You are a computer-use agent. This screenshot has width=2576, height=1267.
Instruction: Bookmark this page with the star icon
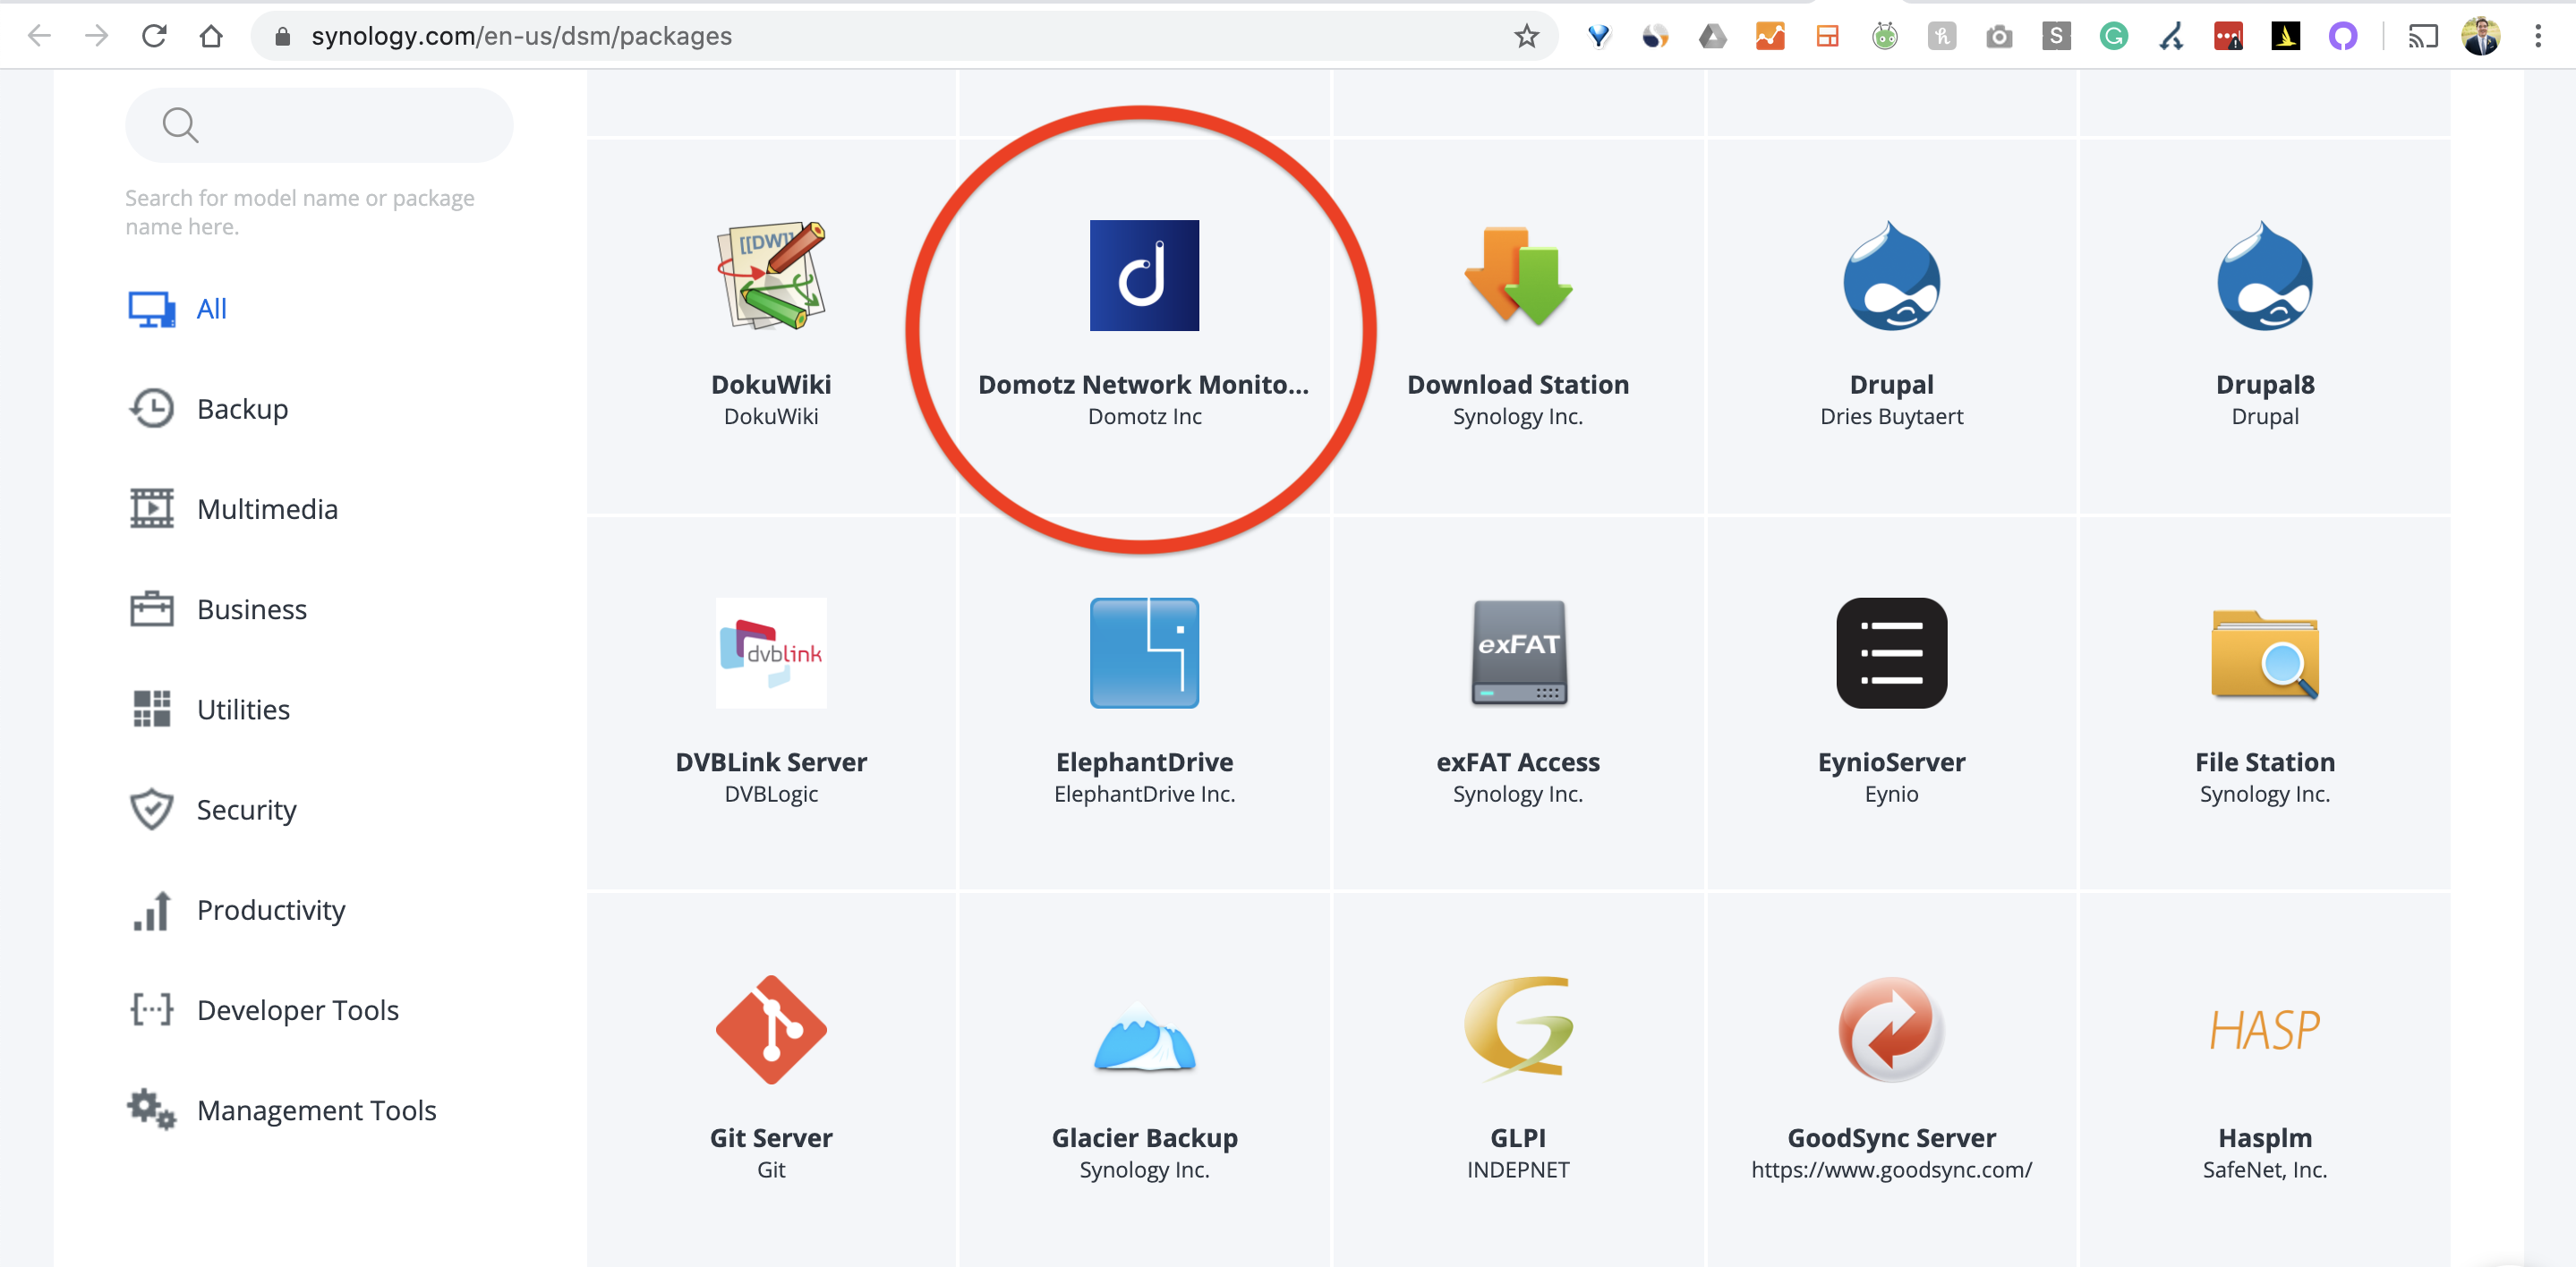1526,36
